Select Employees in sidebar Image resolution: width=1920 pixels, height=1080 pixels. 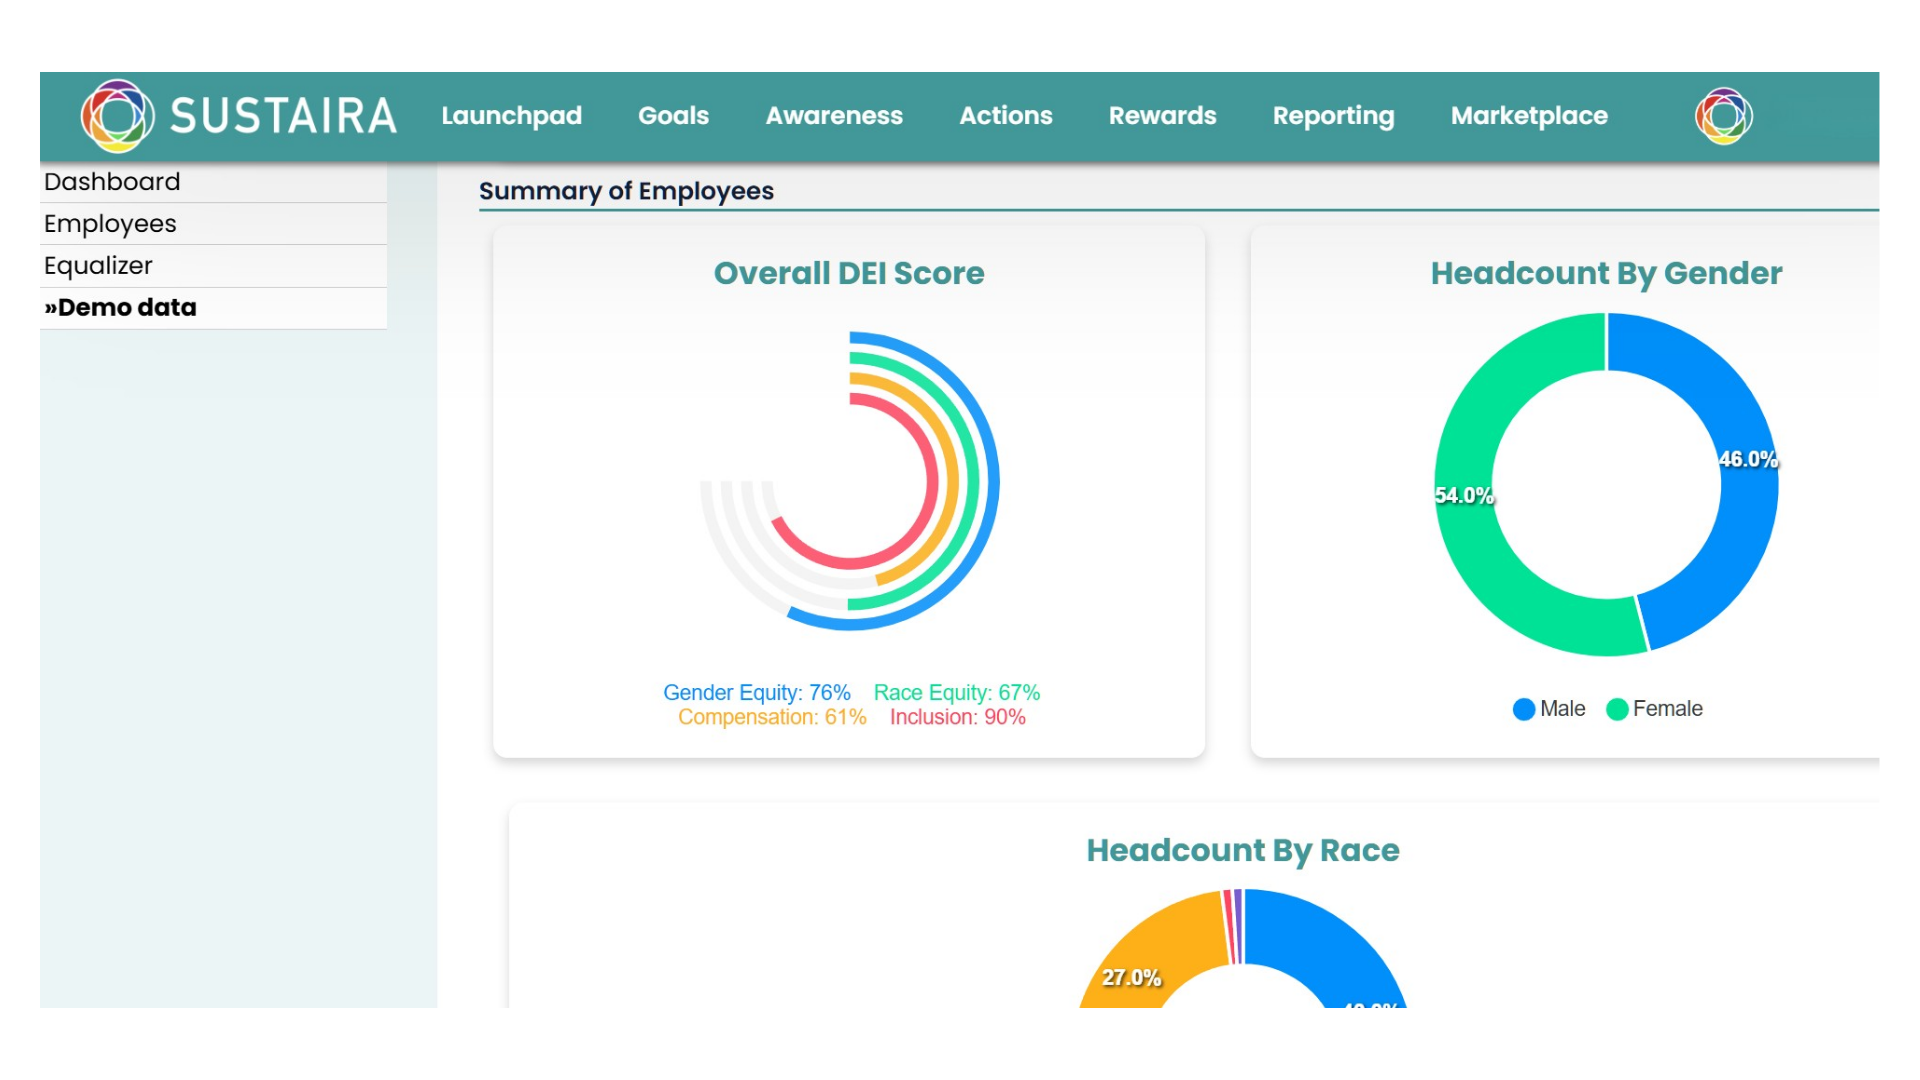click(x=110, y=224)
